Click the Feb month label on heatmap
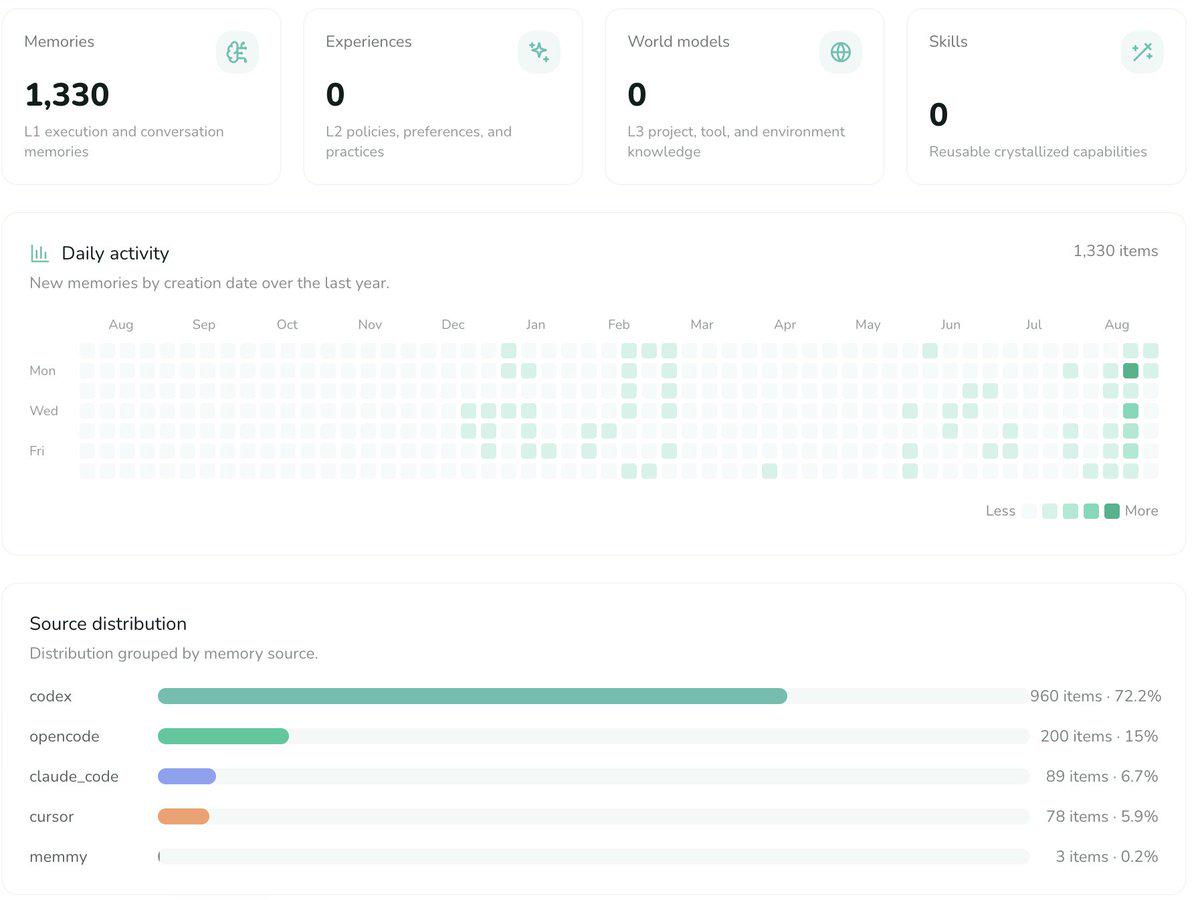 click(619, 325)
